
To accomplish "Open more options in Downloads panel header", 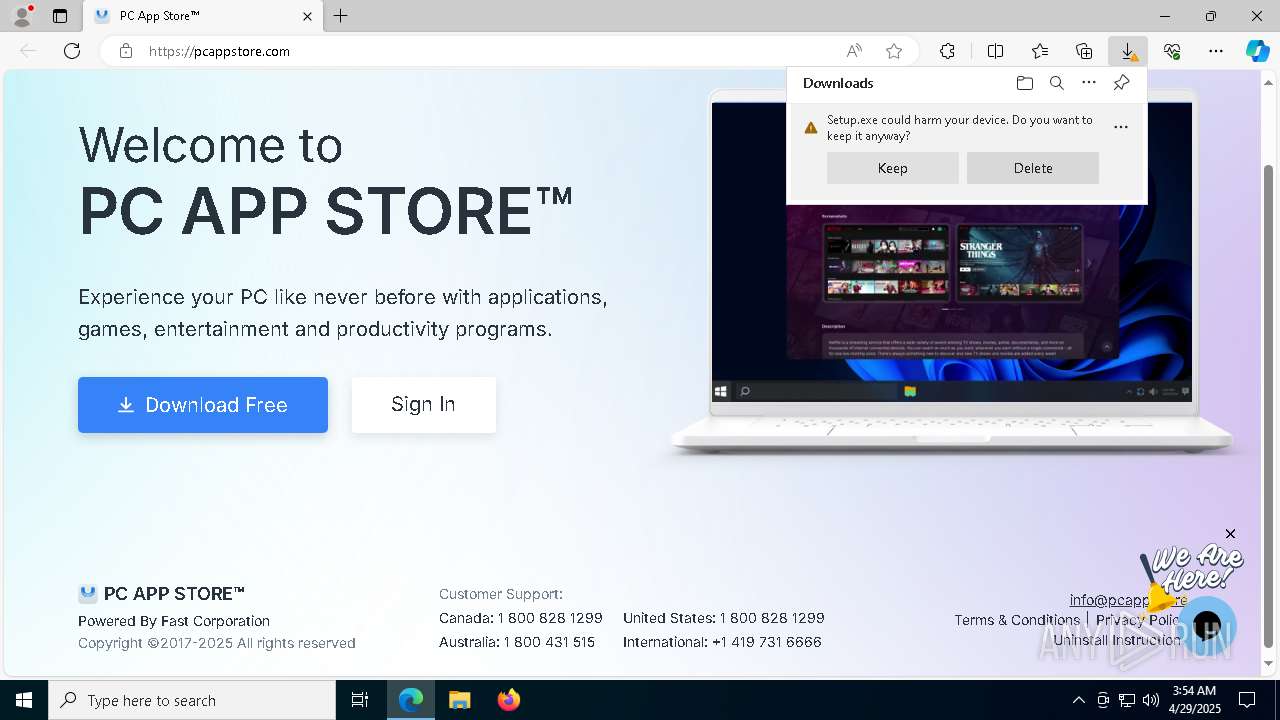I will 1089,83.
